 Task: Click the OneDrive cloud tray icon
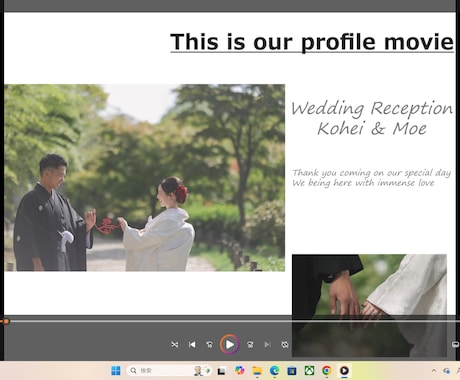point(447,371)
